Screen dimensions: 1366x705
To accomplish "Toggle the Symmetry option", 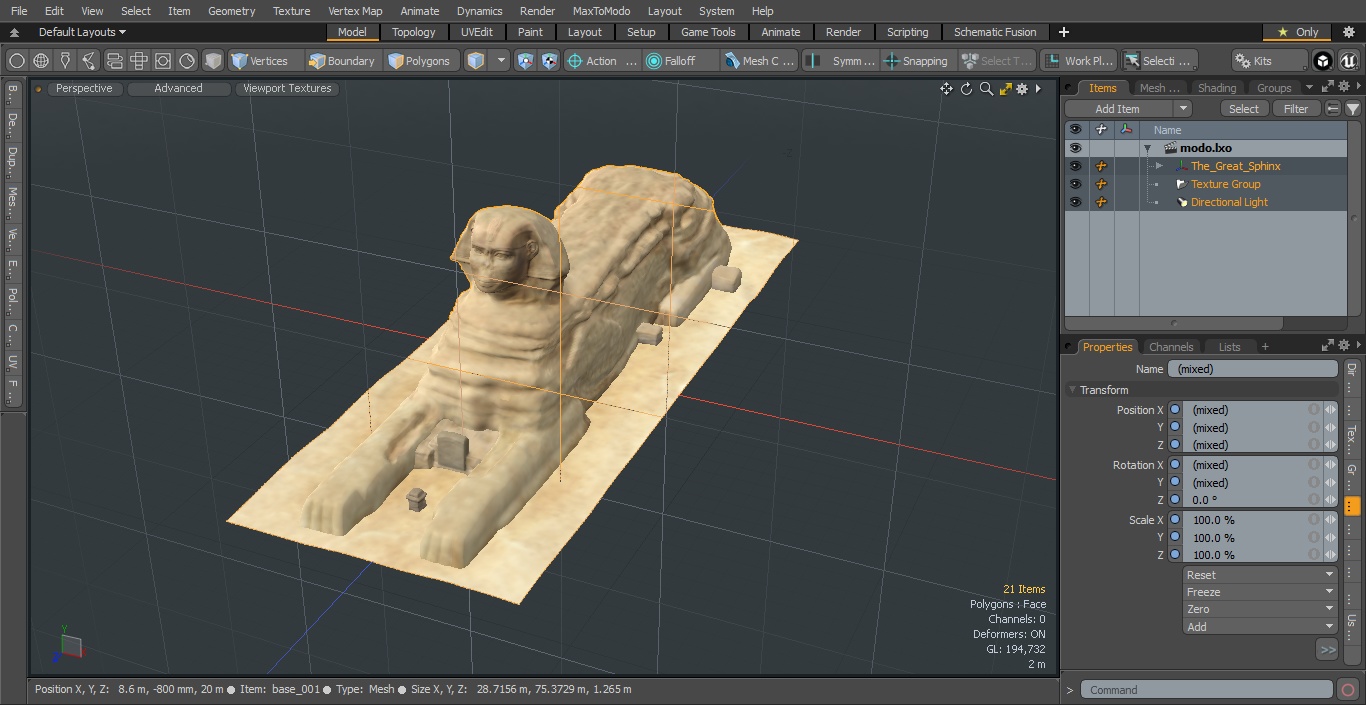I will (x=842, y=61).
